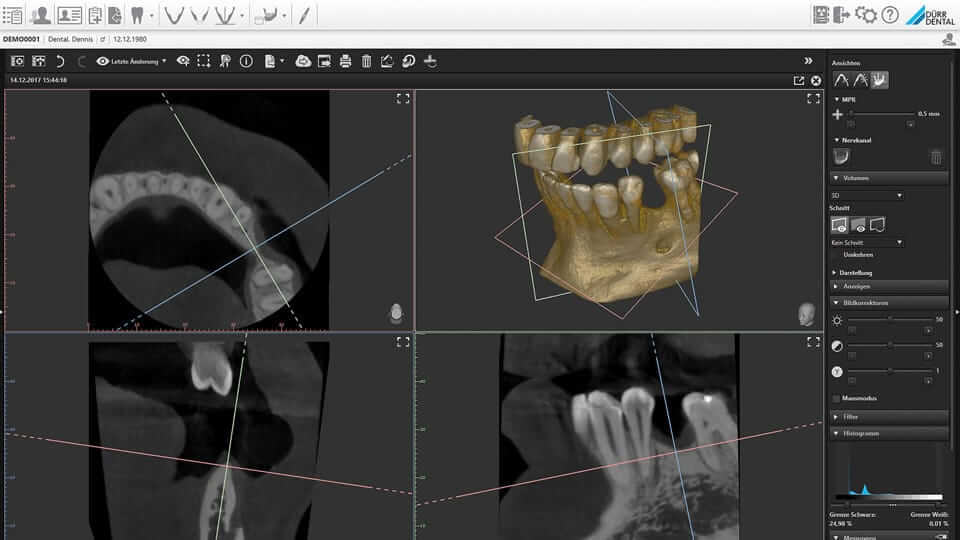Click the printer icon in image toolbar
Viewport: 960px width, 540px height.
[x=345, y=61]
